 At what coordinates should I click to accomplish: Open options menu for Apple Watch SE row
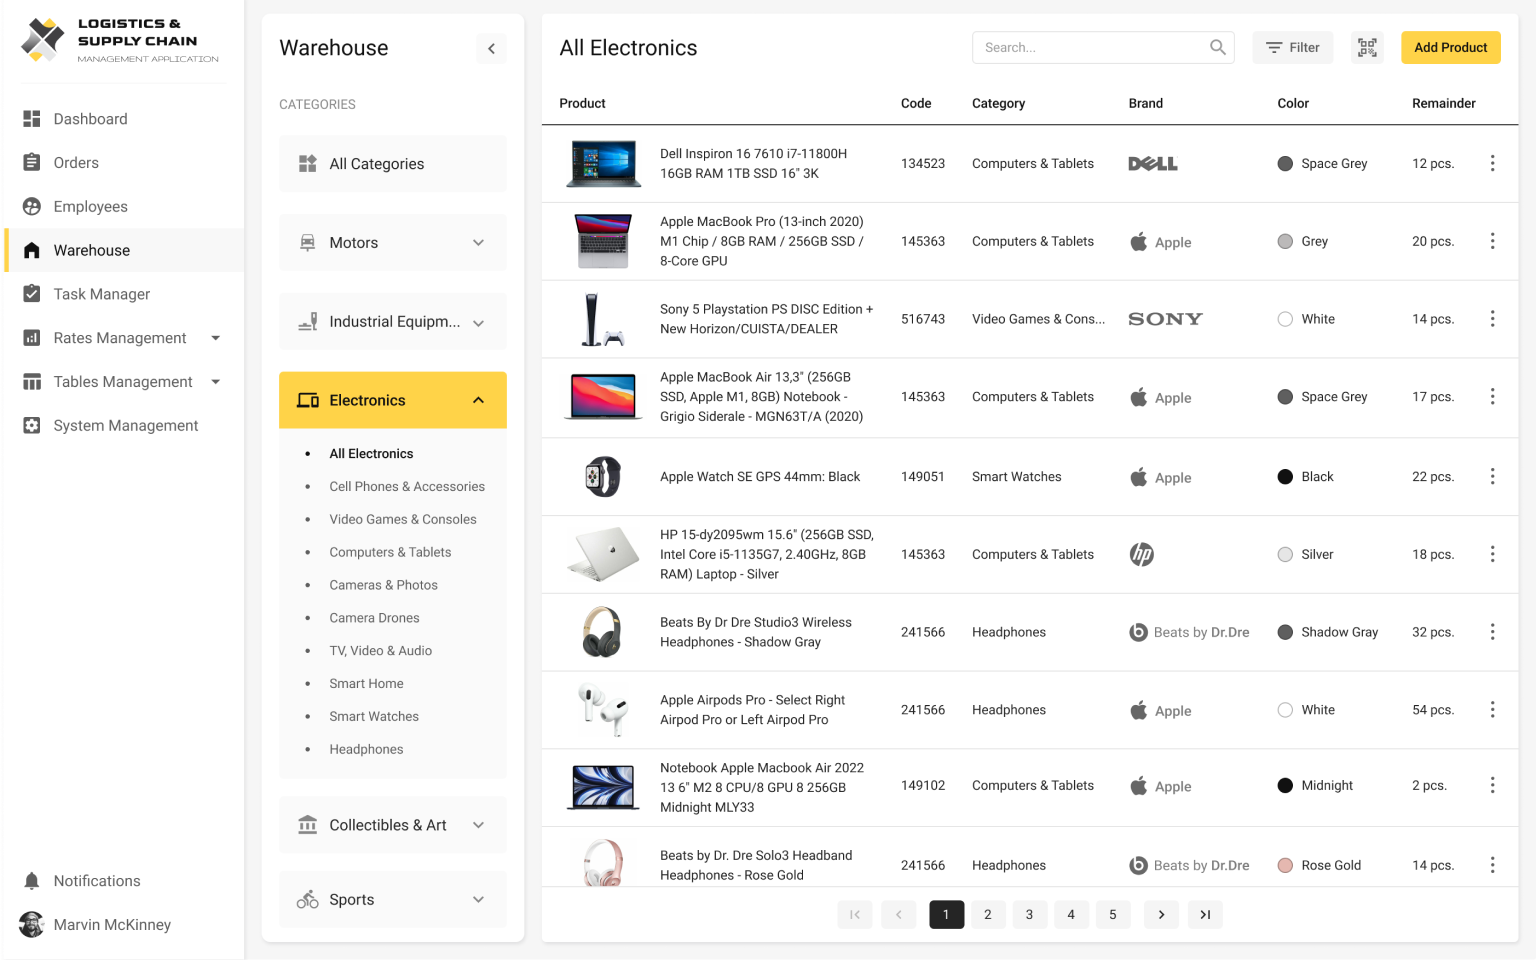point(1492,477)
